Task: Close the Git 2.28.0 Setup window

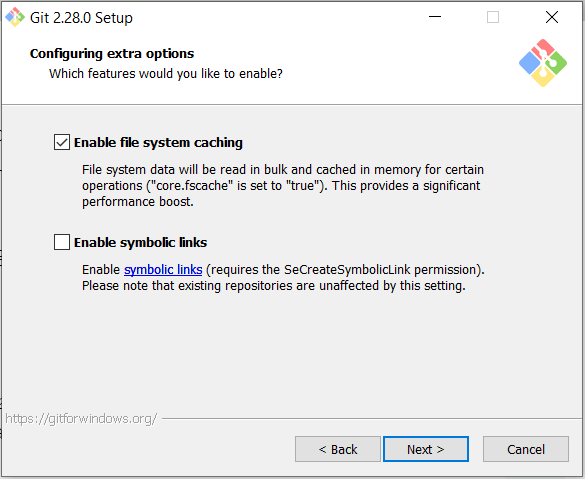Action: point(552,17)
